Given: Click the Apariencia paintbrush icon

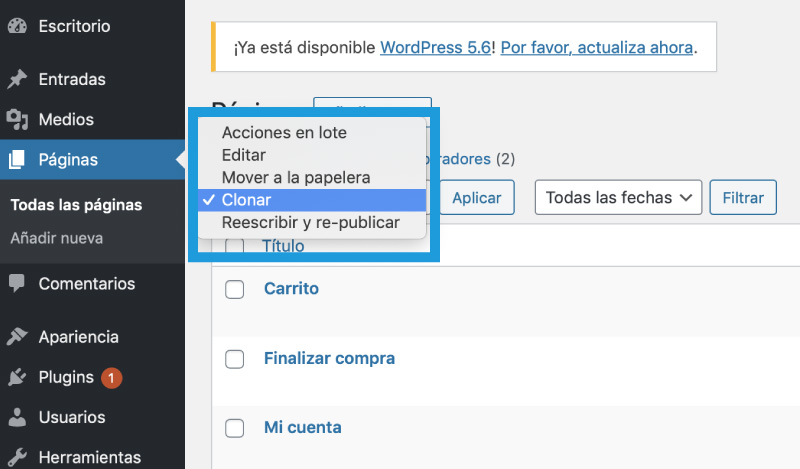Looking at the screenshot, I should click(17, 336).
